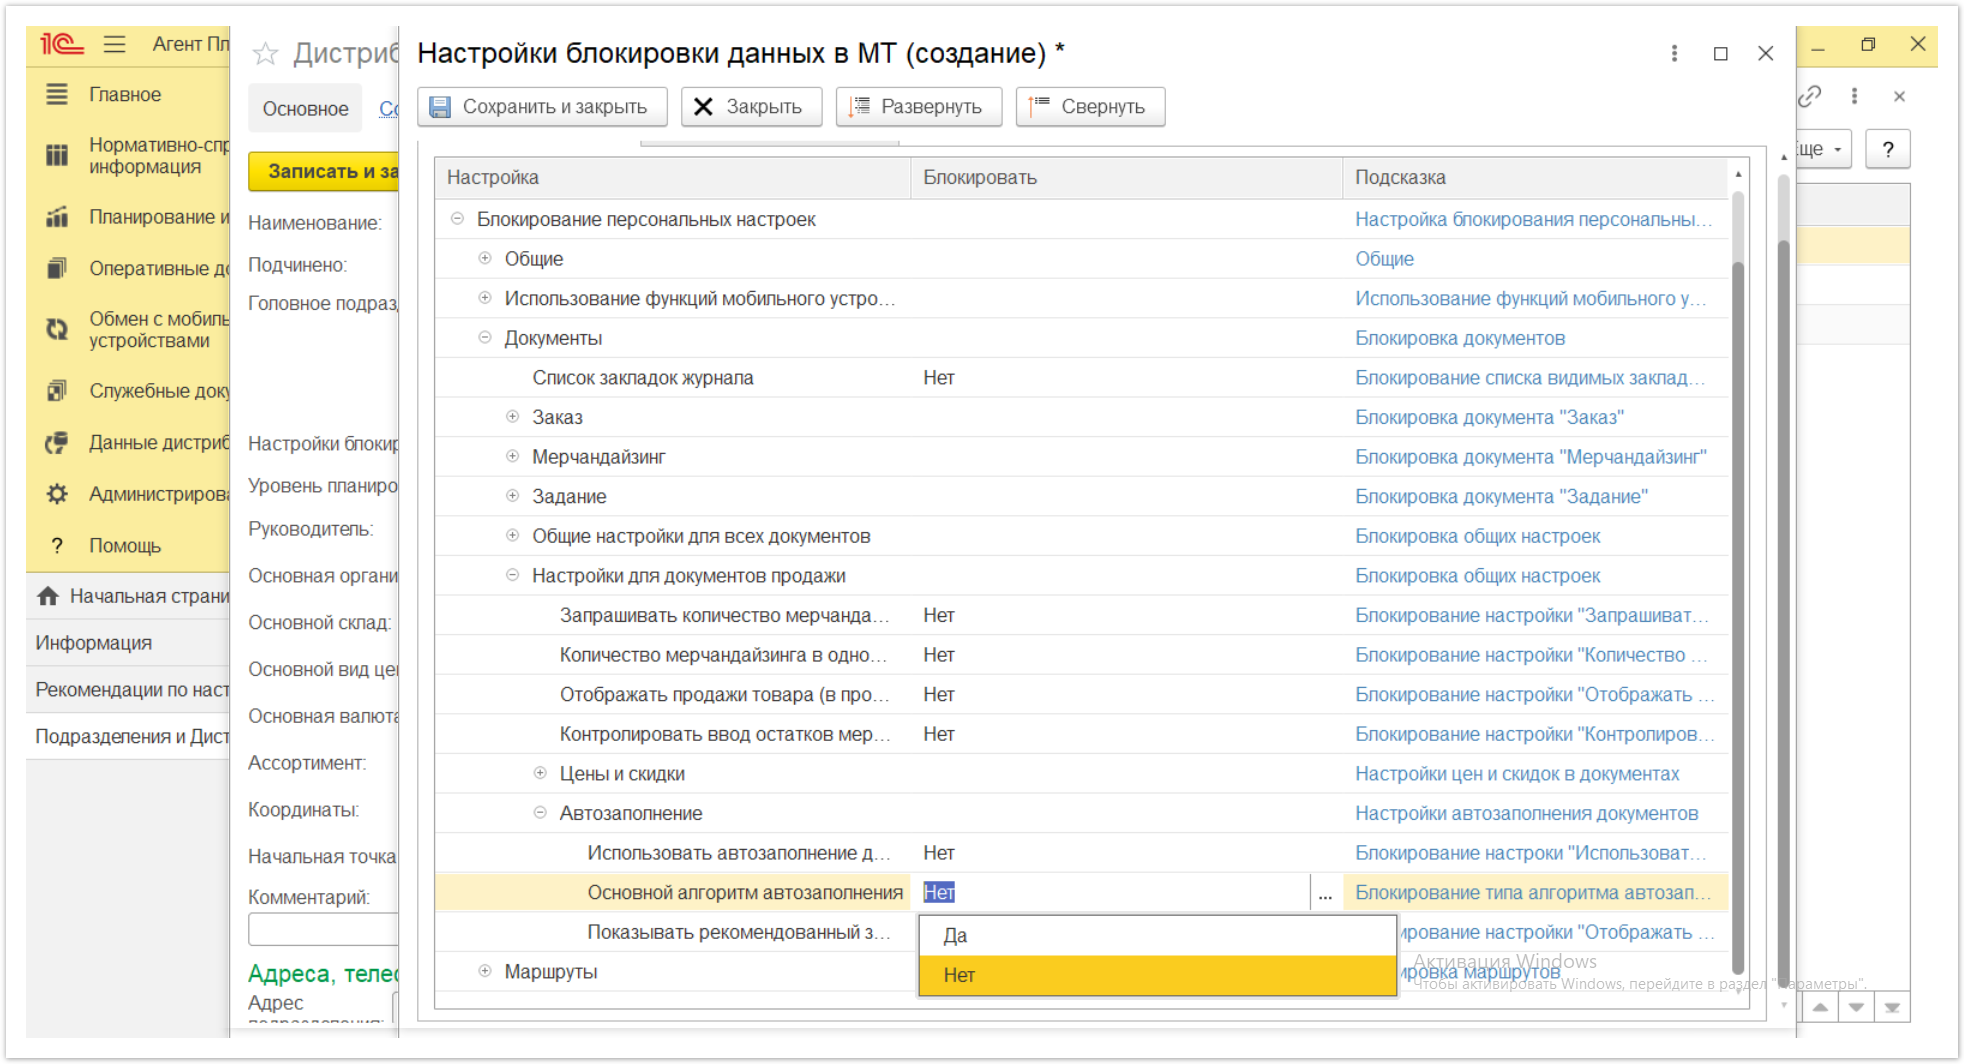Screen dimensions: 1964x1064
Task: Click Свернуть to collapse all rows
Action: point(1090,107)
